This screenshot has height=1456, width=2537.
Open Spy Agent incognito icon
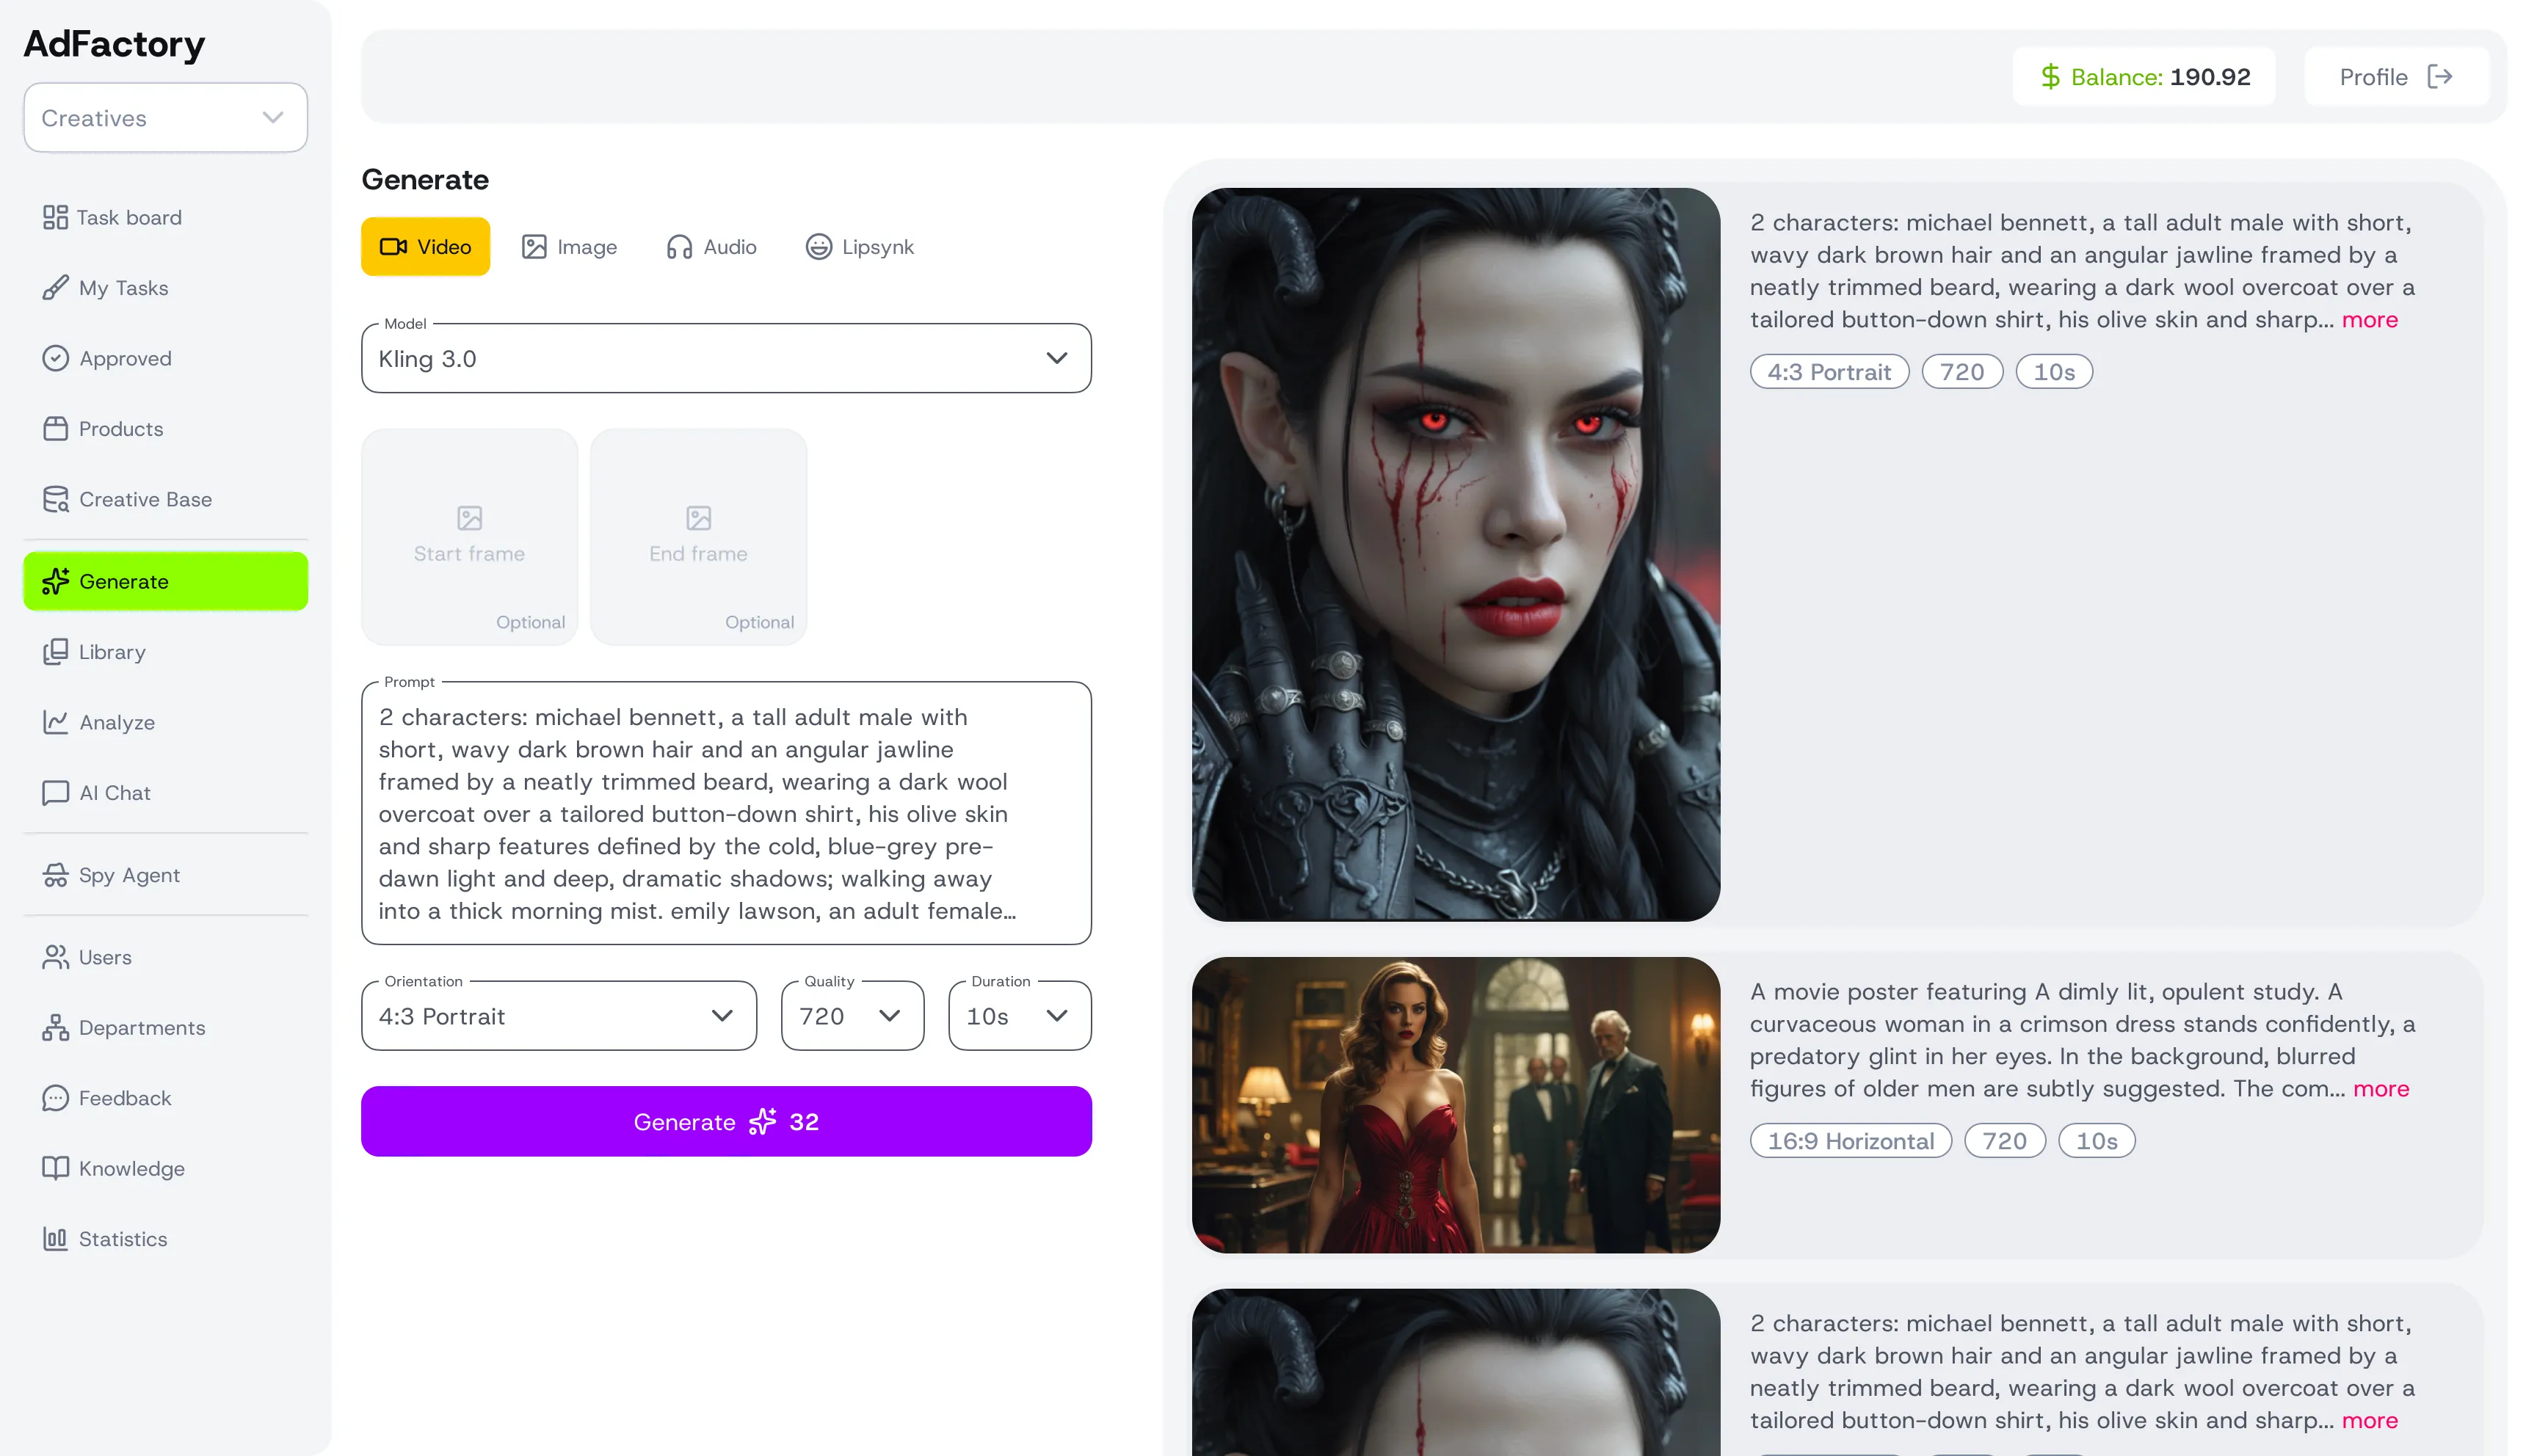coord(55,875)
